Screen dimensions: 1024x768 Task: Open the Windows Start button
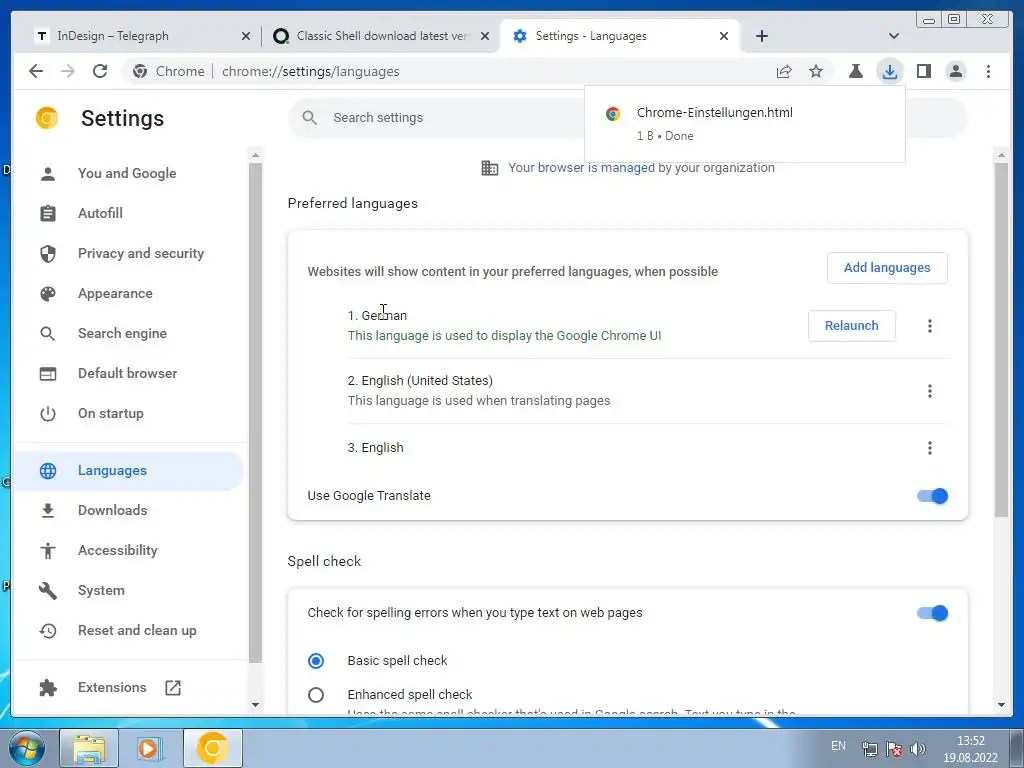click(26, 748)
